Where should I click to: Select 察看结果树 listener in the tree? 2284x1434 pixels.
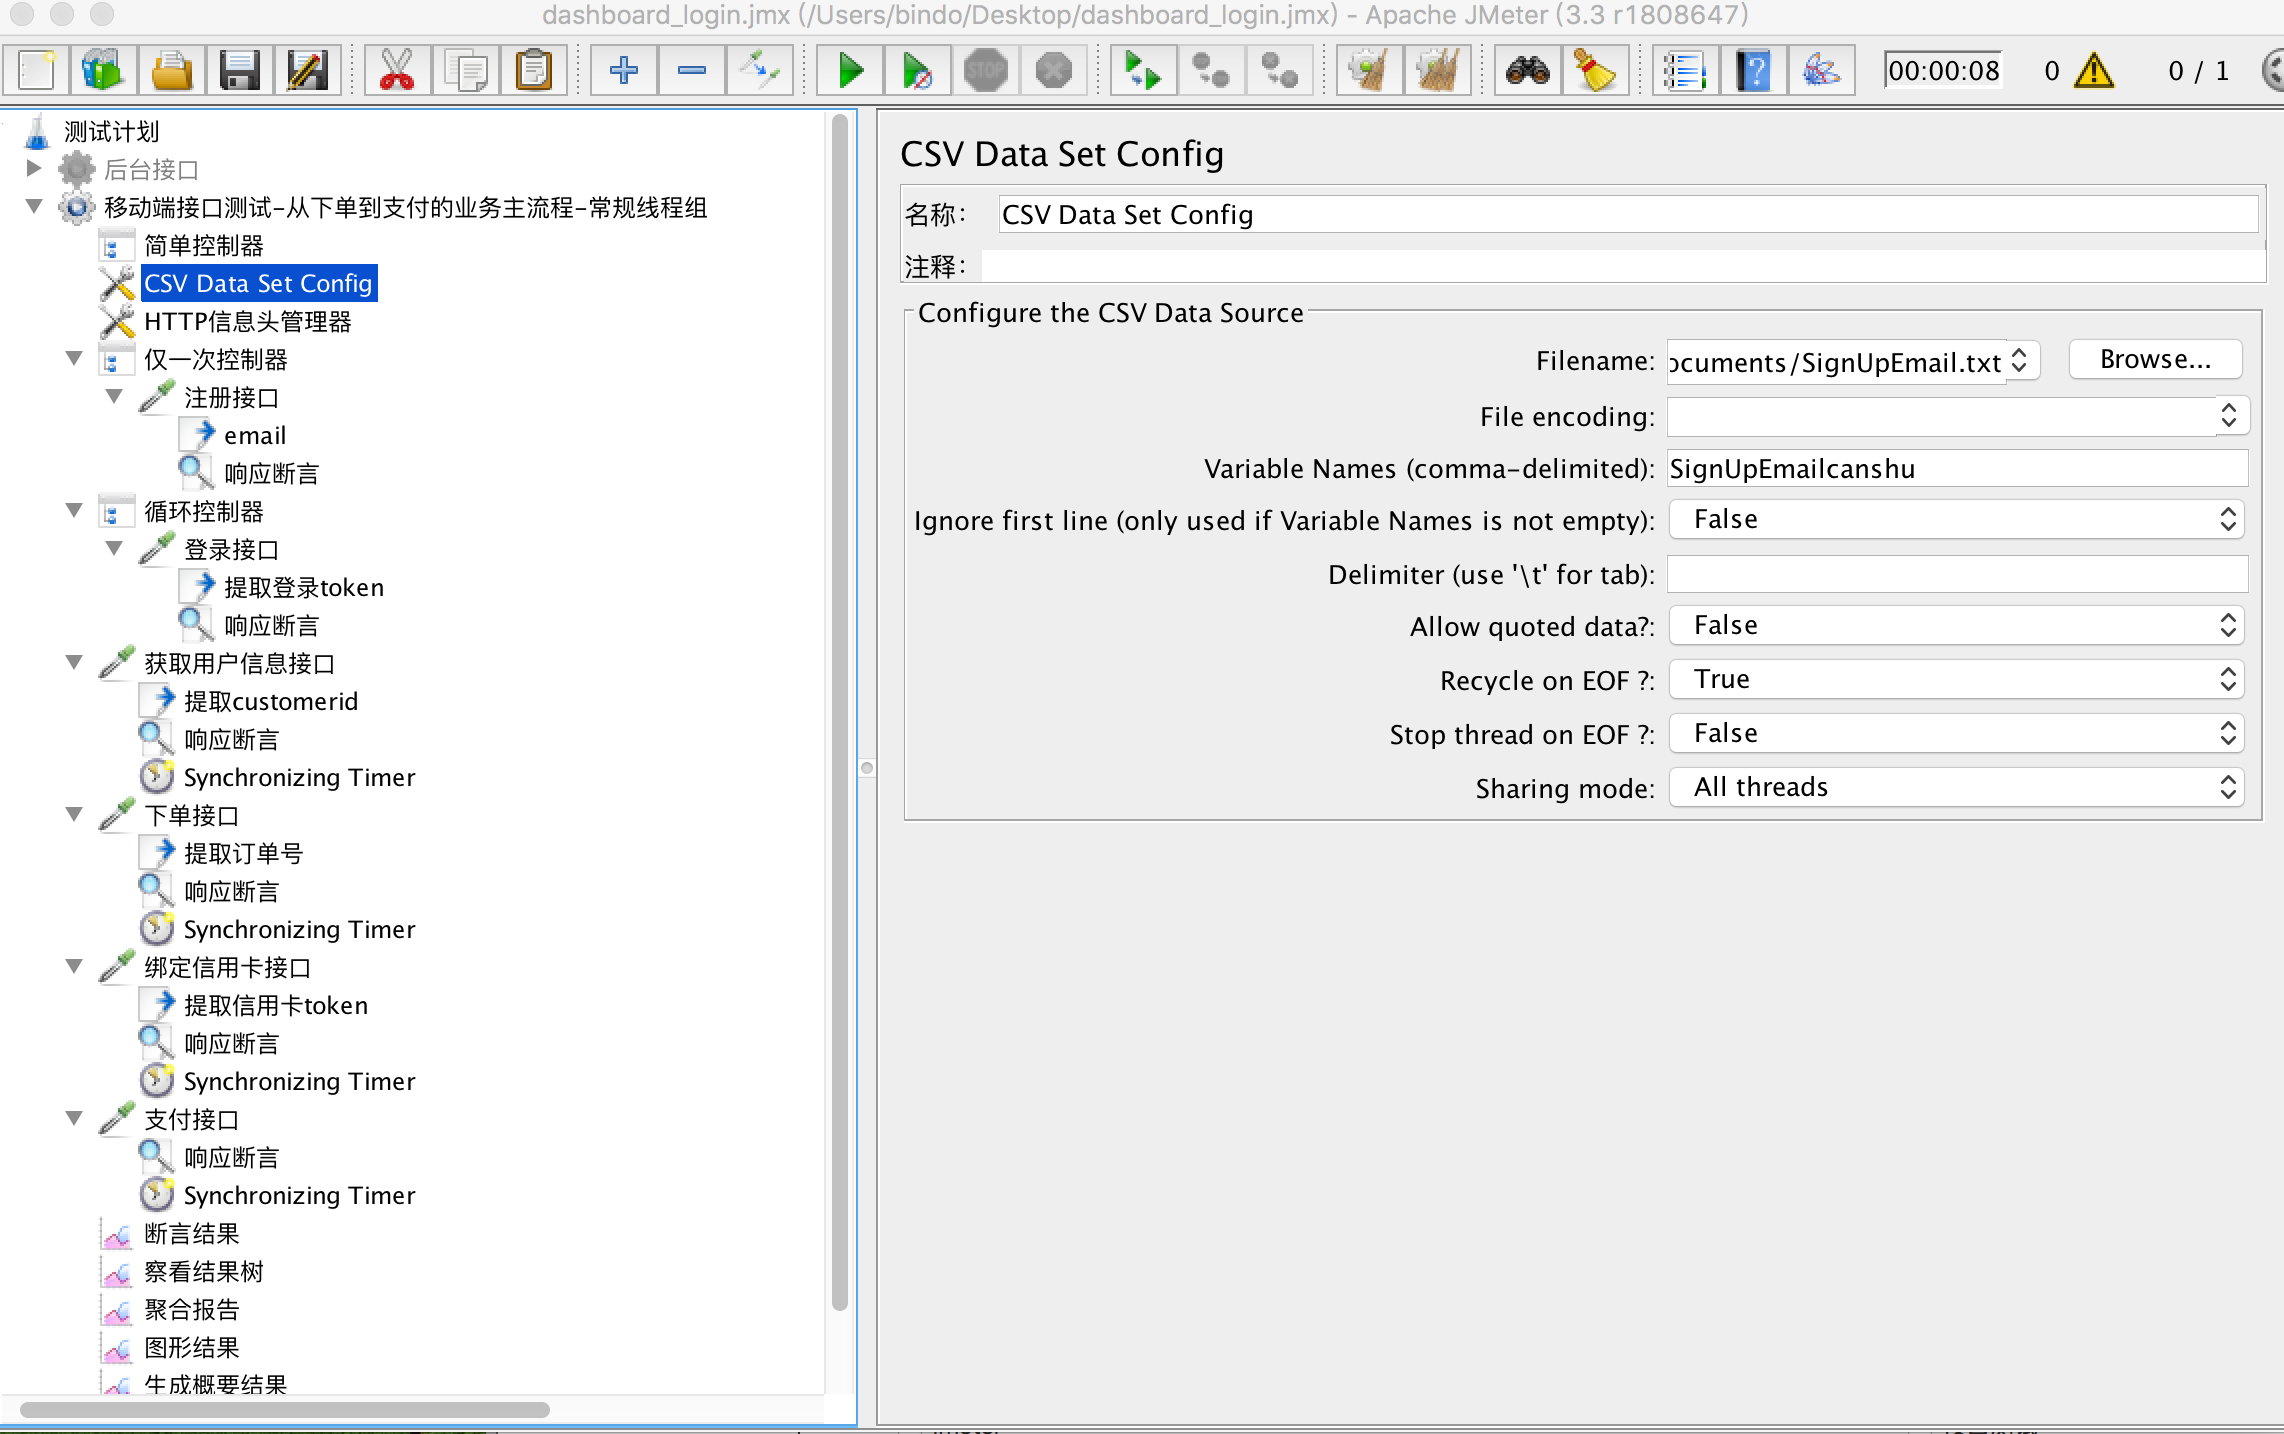click(x=203, y=1271)
